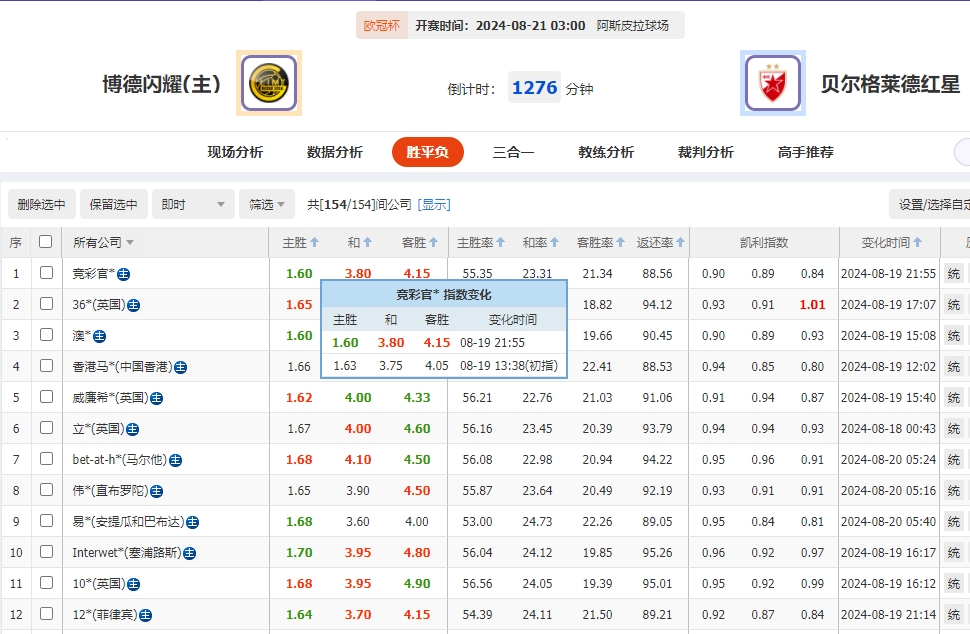970x634 pixels.
Task: Check the checkbox for 立*(英国) row
Action: point(46,427)
